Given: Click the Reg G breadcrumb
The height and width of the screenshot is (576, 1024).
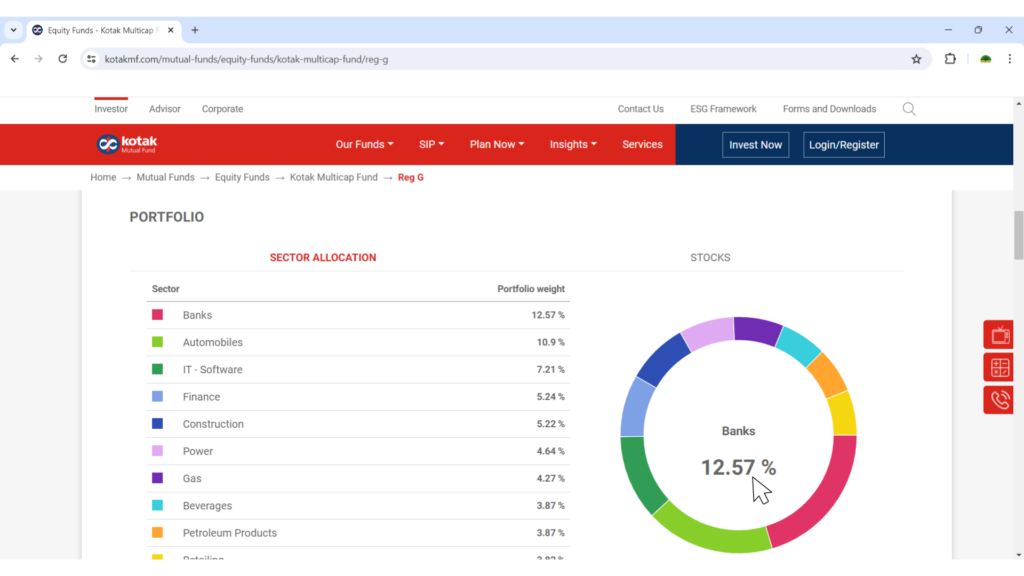Looking at the screenshot, I should pos(411,177).
